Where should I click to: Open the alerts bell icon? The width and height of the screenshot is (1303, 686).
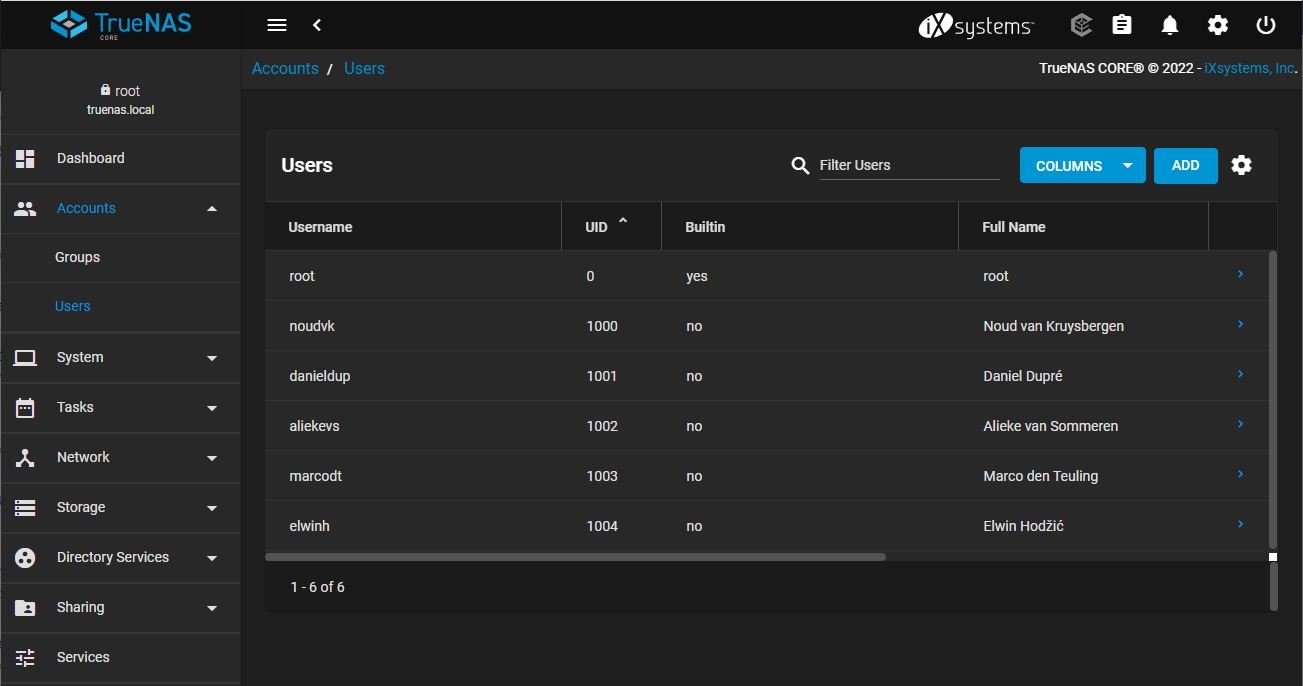tap(1170, 25)
